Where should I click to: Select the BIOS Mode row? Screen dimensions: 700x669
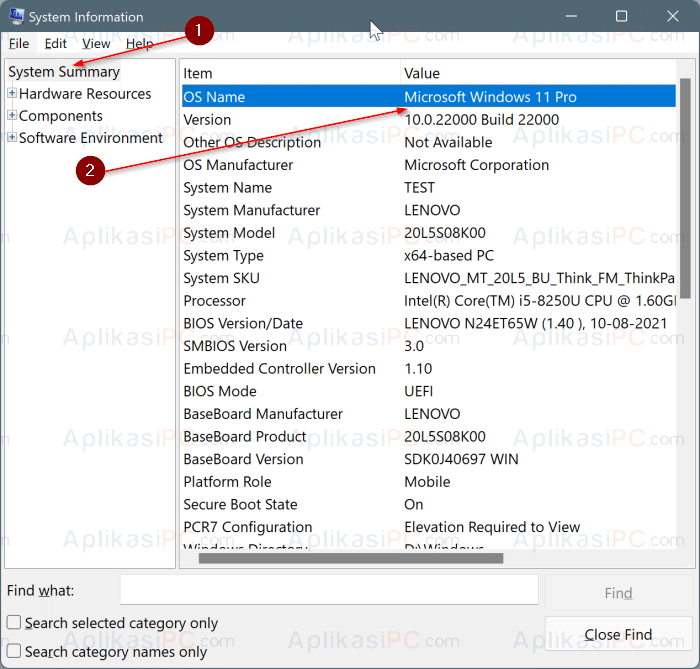click(429, 391)
